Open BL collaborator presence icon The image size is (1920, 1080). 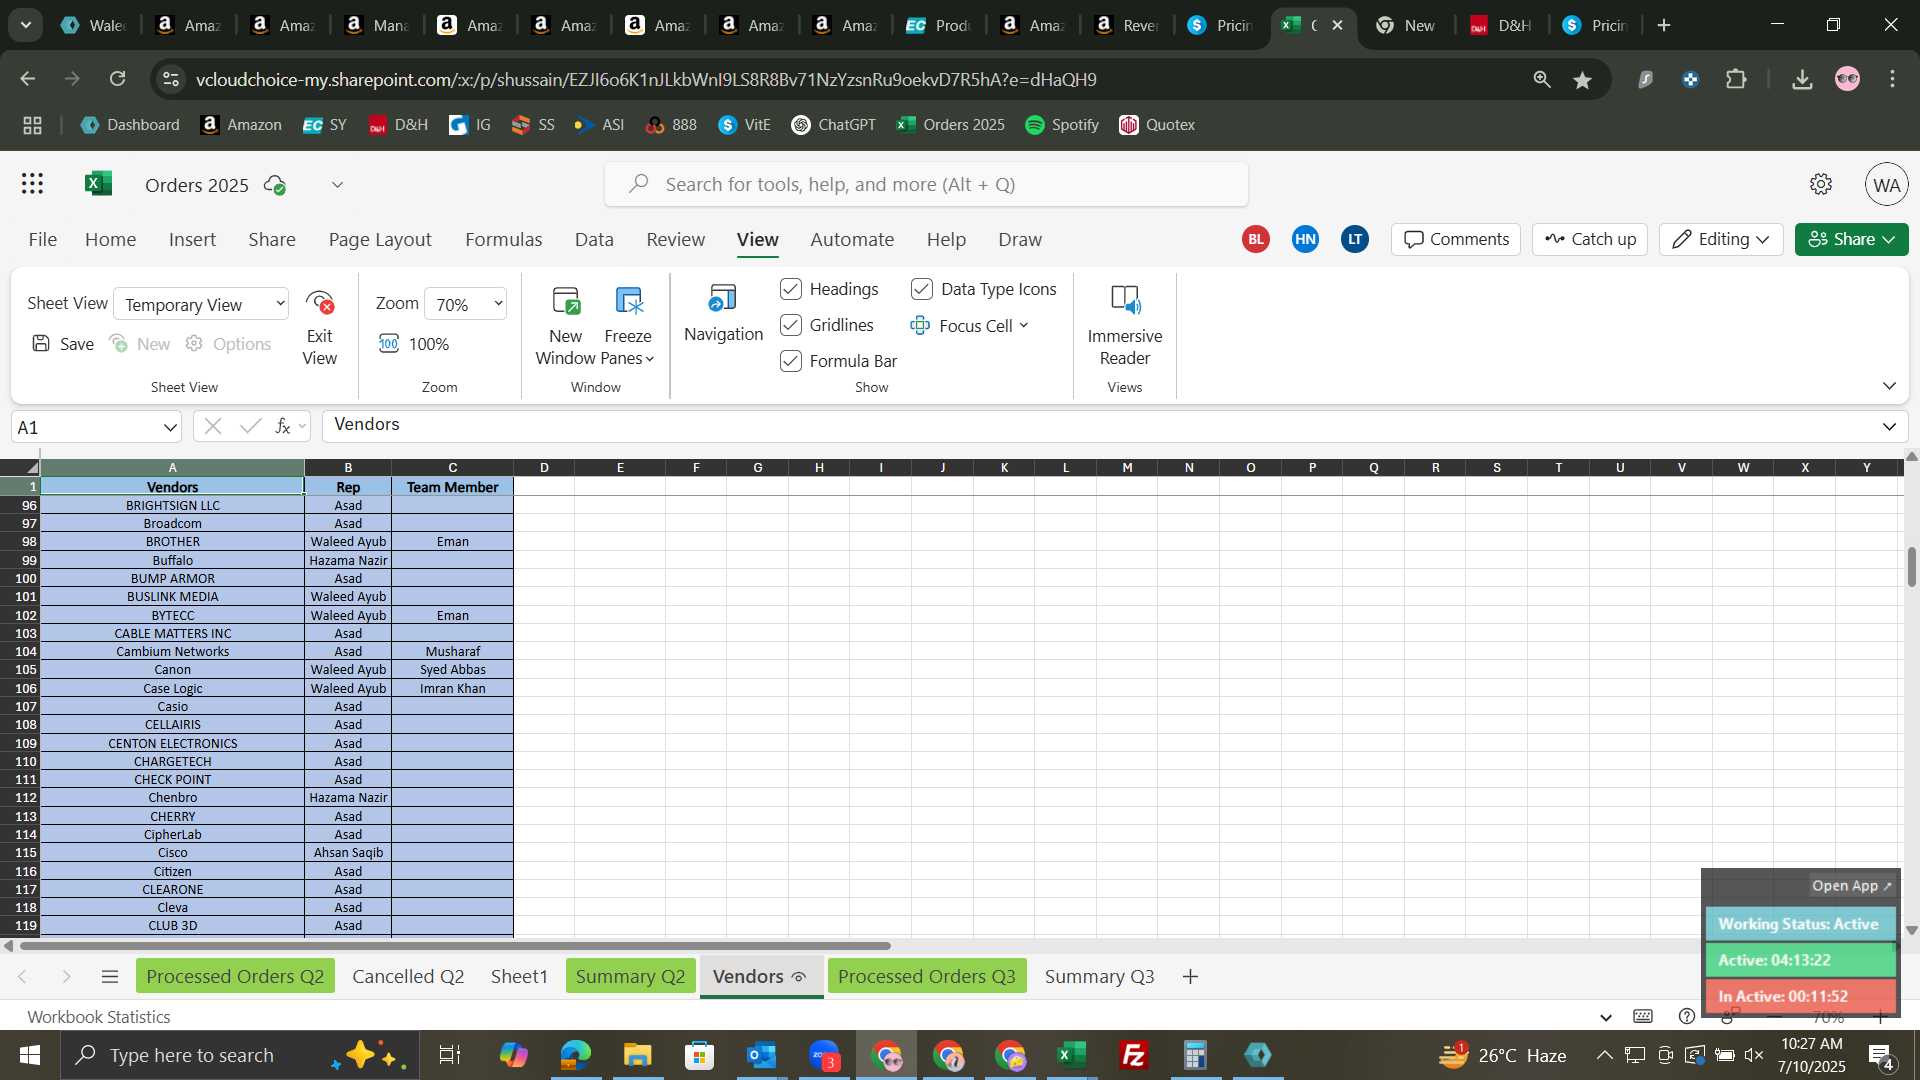coord(1255,239)
